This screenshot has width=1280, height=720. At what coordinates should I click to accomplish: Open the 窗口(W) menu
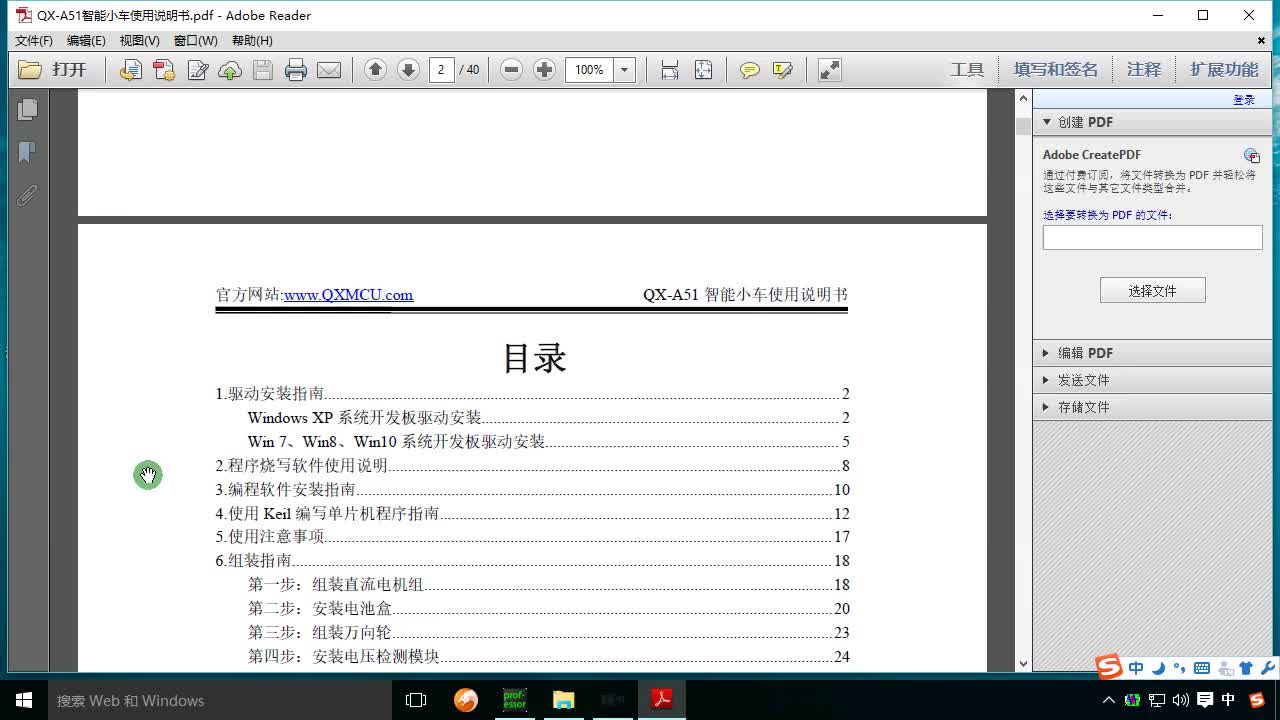click(x=195, y=41)
